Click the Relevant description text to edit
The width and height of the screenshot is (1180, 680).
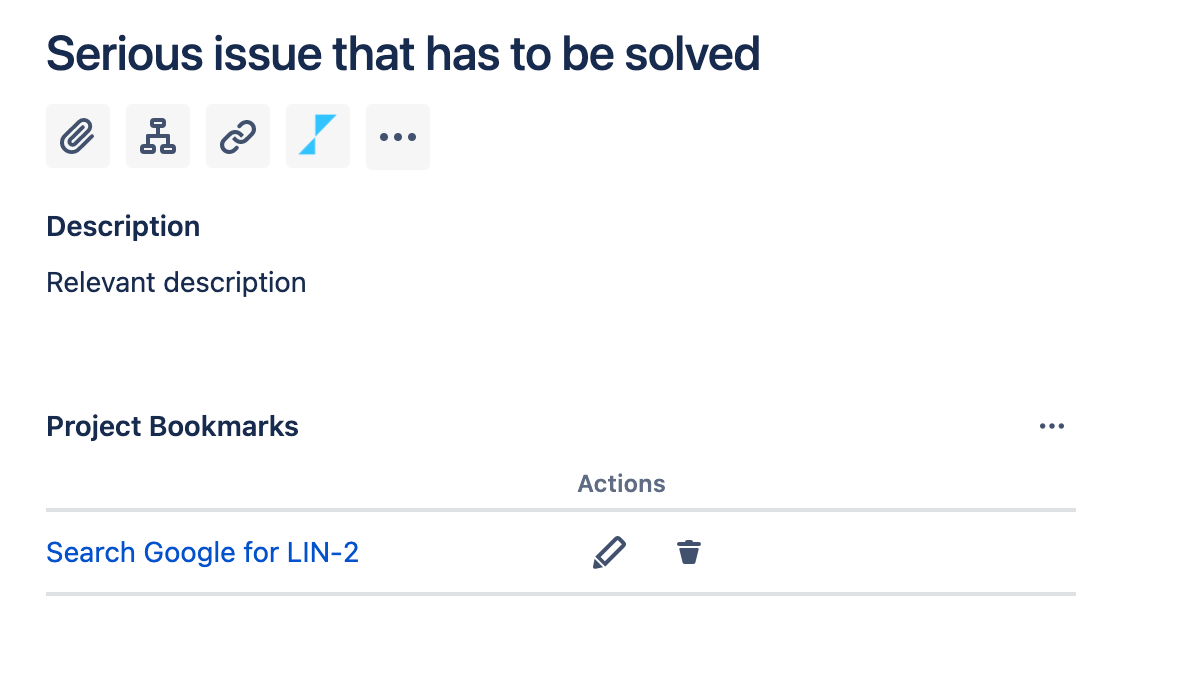176,283
